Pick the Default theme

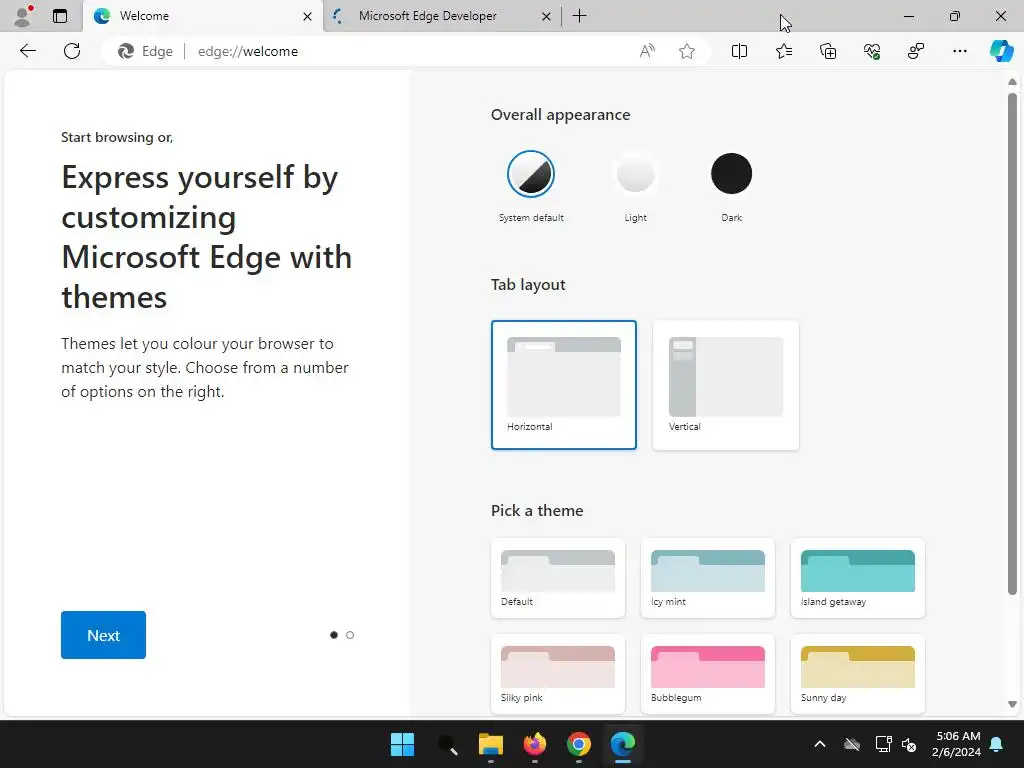coord(558,578)
